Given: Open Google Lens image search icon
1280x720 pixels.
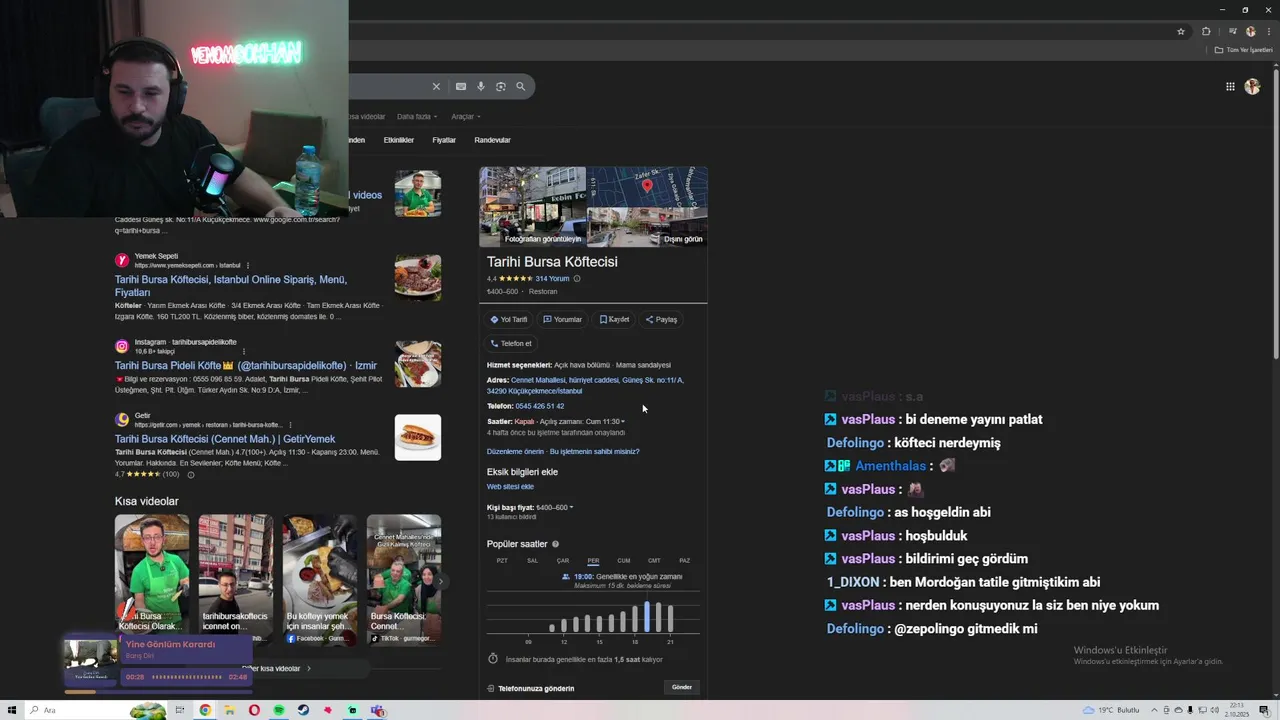Looking at the screenshot, I should 501,87.
